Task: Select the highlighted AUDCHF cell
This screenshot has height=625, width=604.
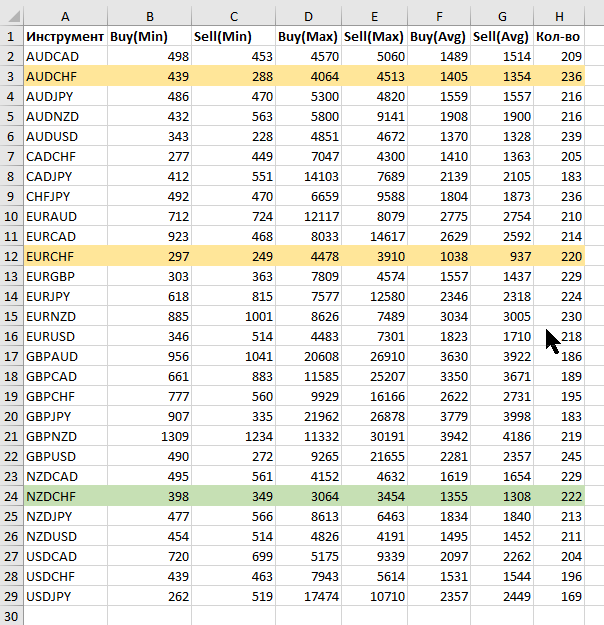Action: (x=65, y=76)
